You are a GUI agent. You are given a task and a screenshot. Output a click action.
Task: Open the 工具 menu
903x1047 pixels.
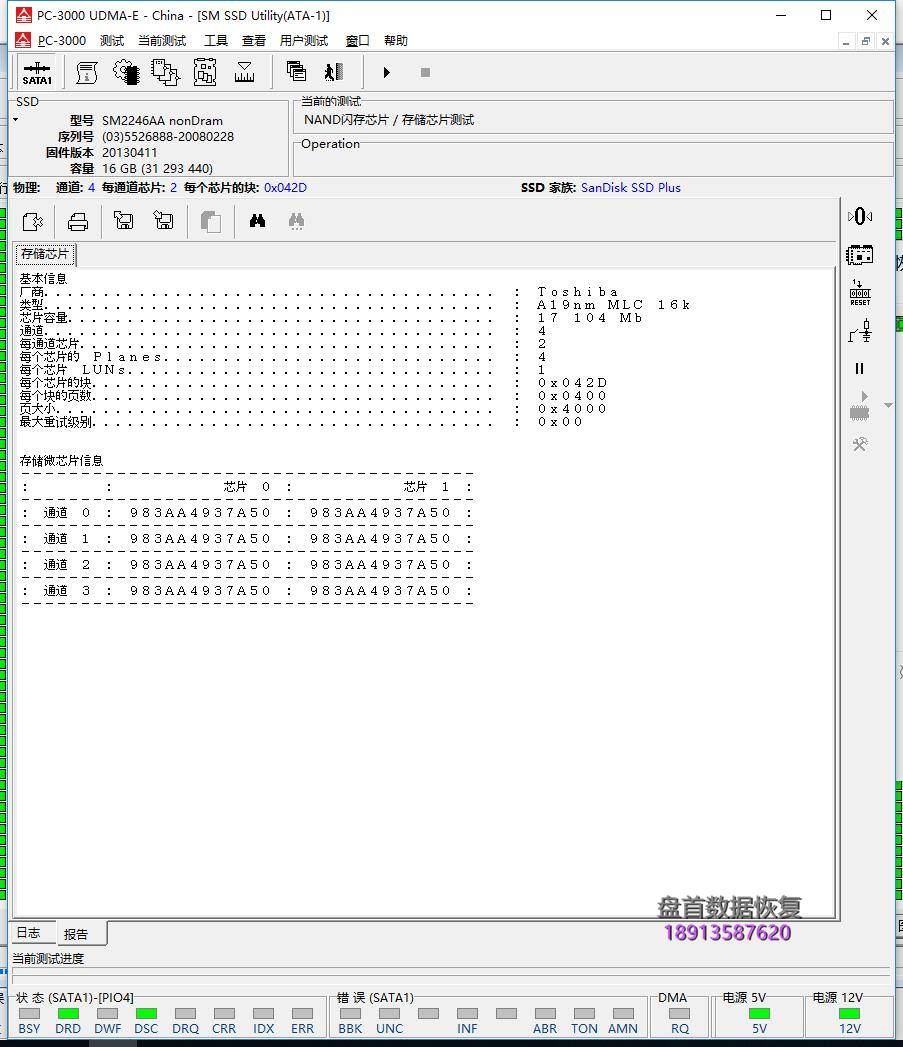(216, 41)
